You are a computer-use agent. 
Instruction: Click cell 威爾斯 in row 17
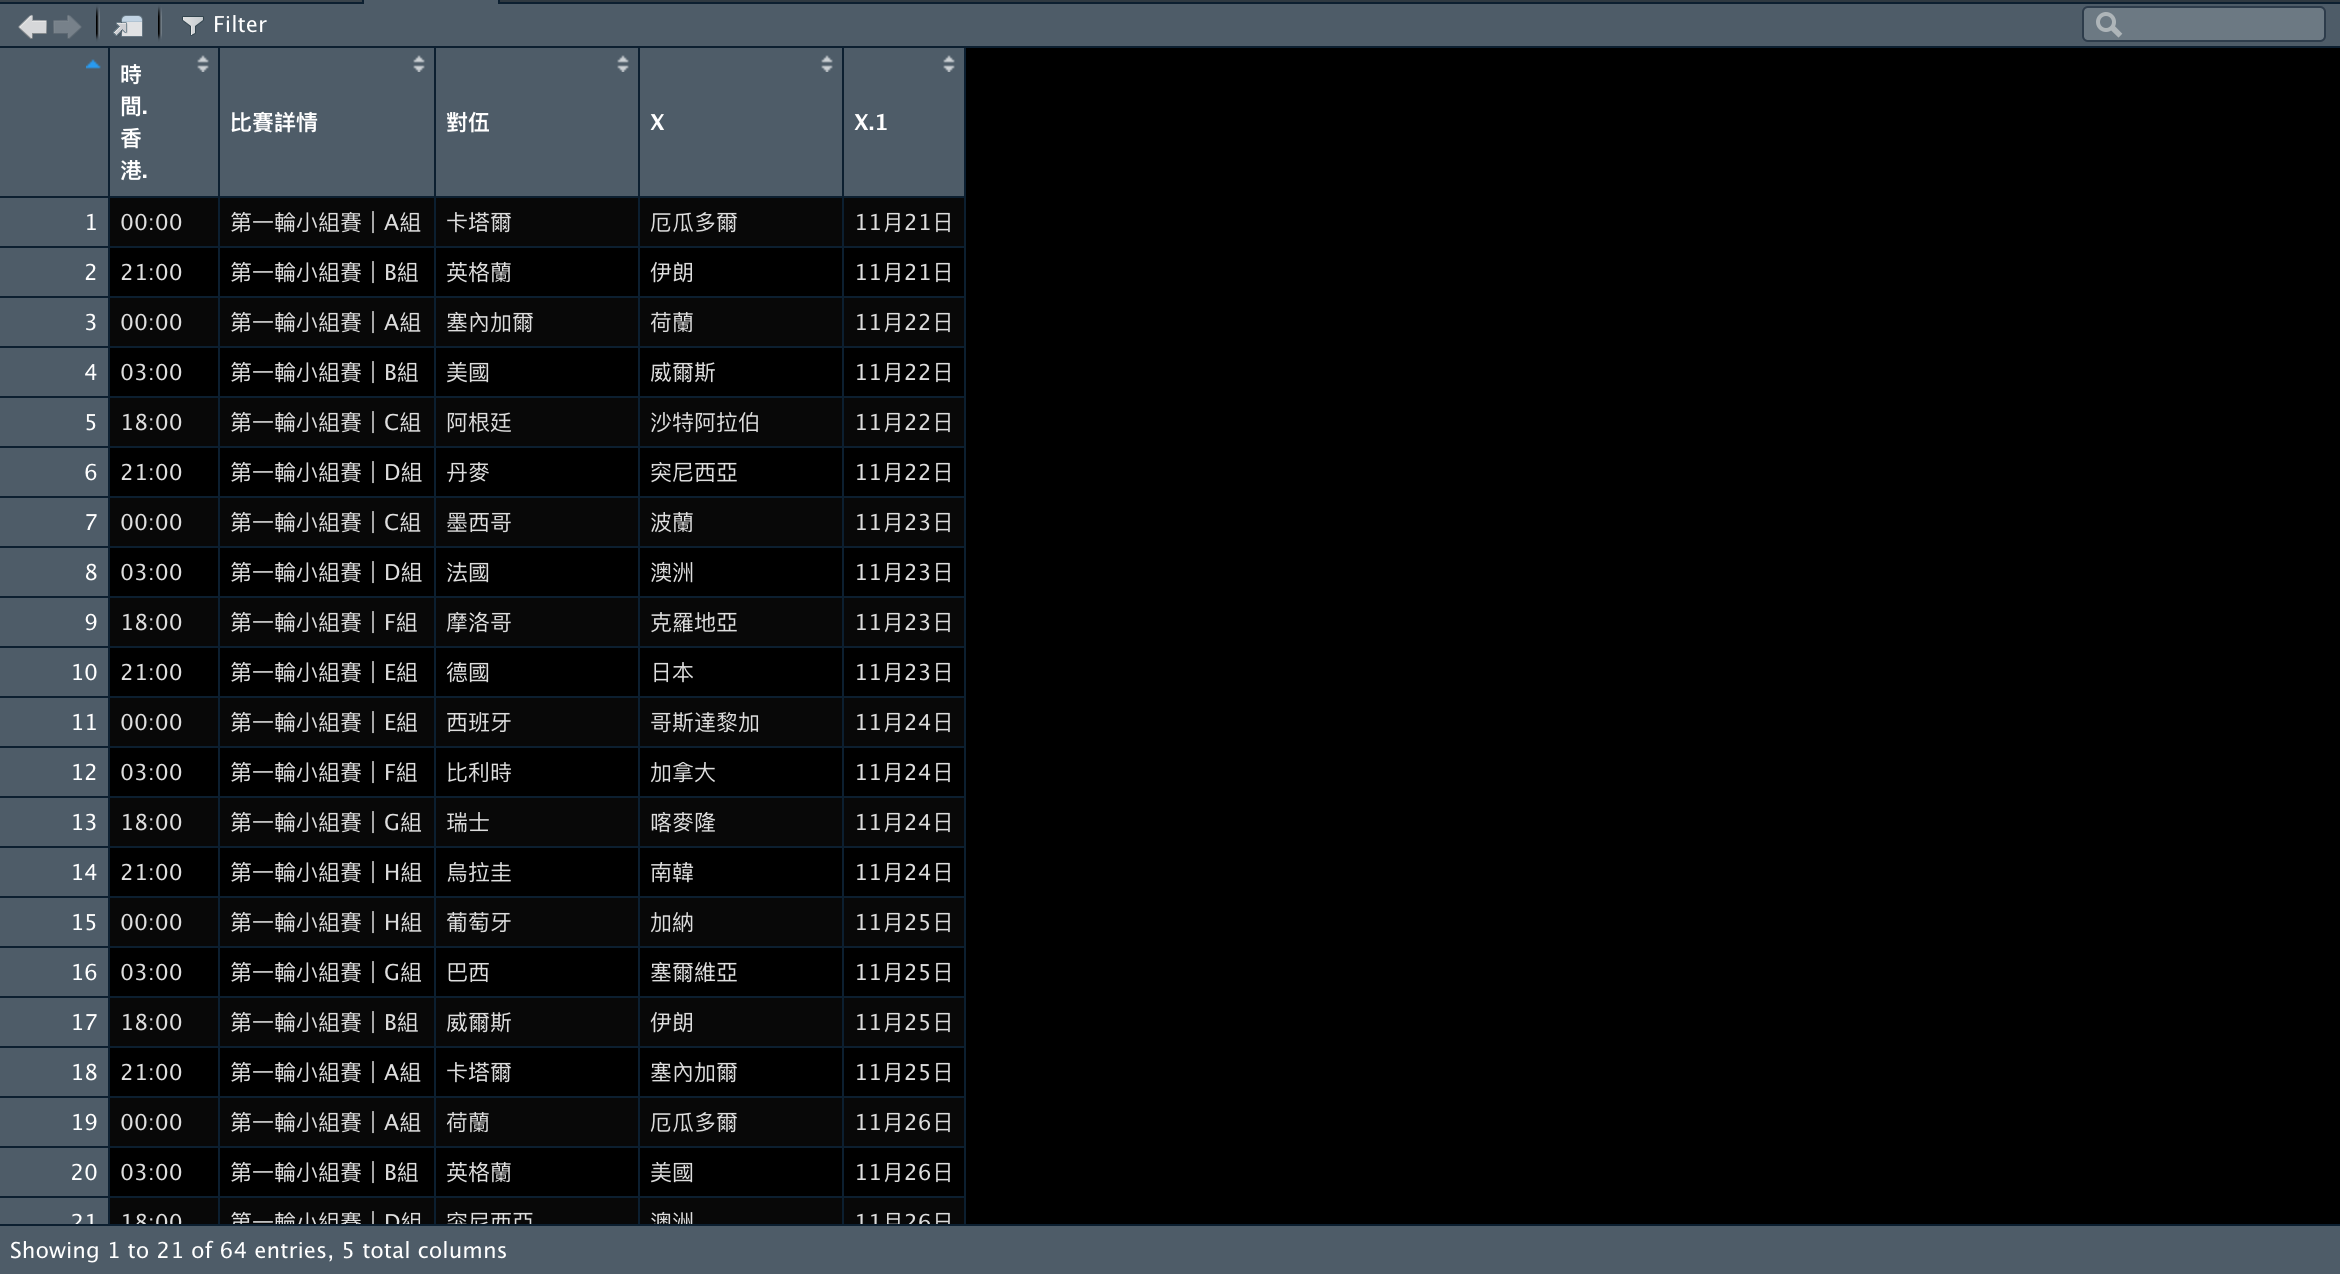[x=537, y=1022]
